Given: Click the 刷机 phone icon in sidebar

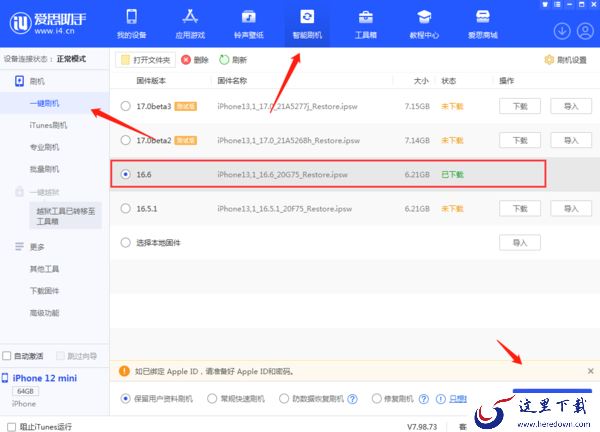Looking at the screenshot, I should tap(19, 81).
